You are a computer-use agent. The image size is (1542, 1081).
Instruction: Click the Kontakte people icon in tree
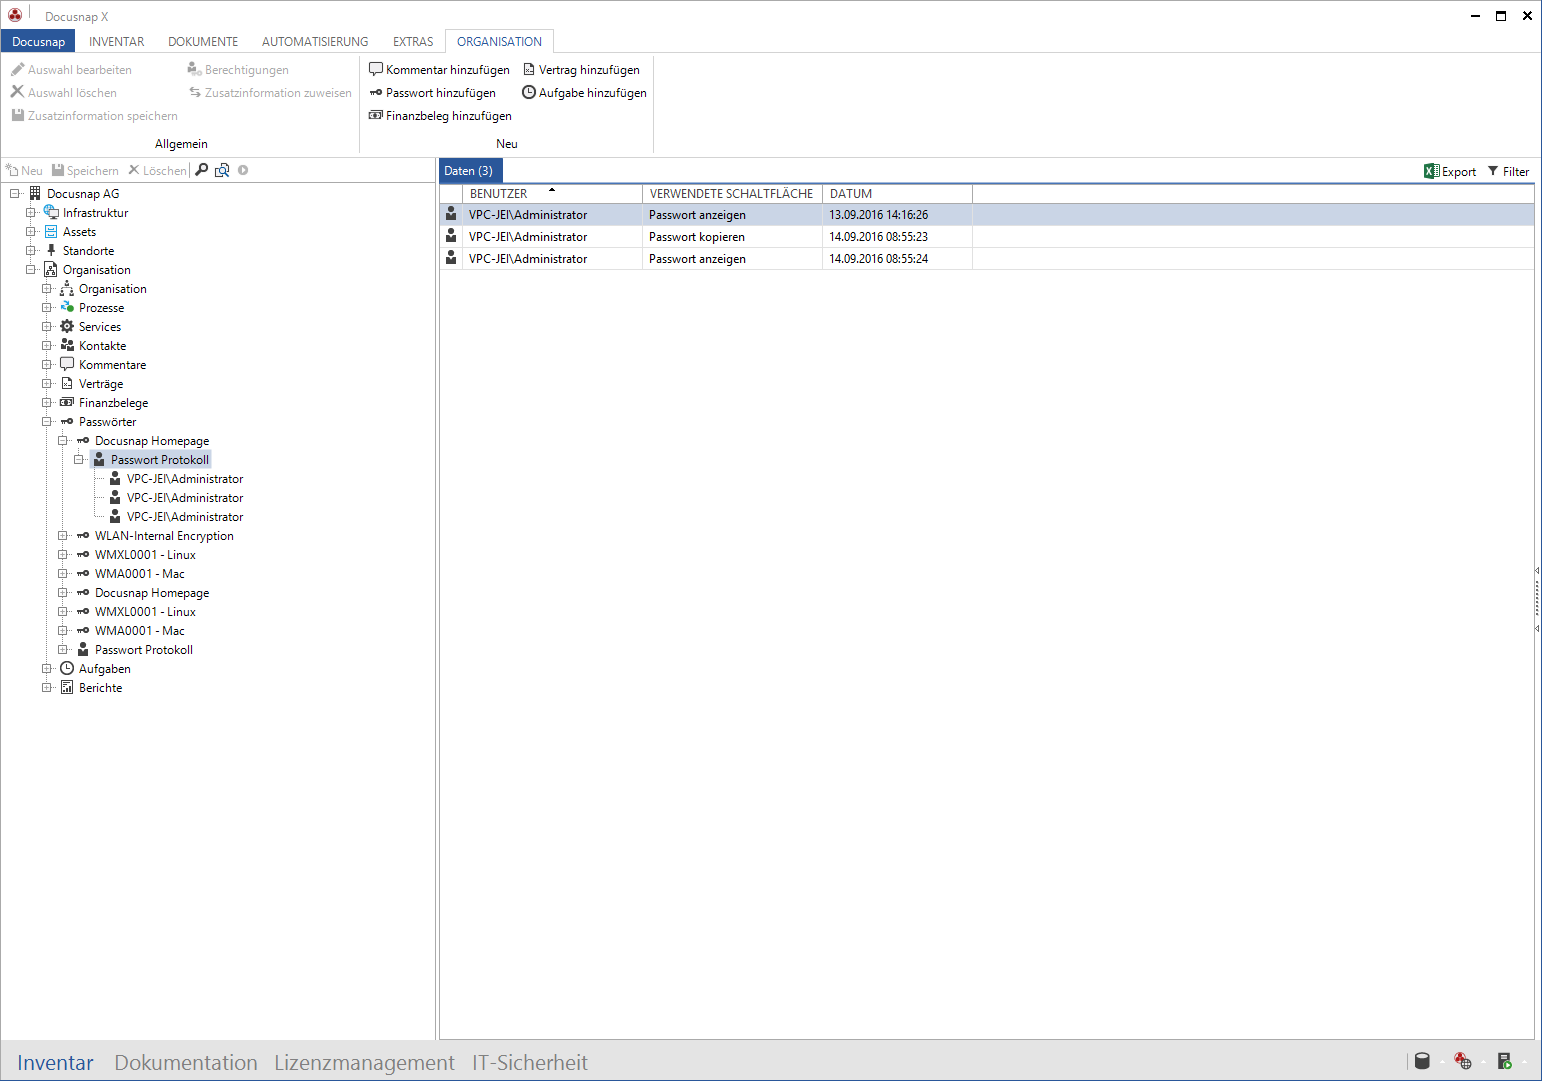67,345
